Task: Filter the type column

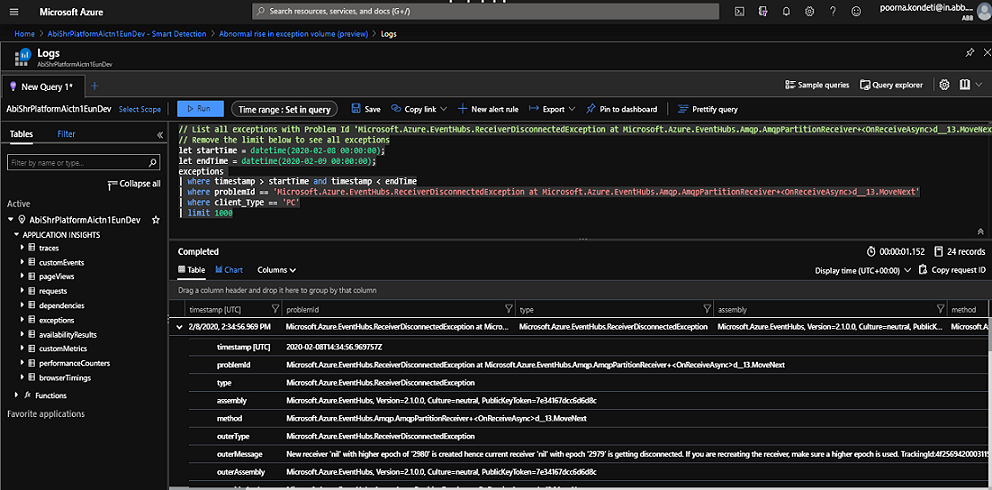Action: [x=707, y=309]
